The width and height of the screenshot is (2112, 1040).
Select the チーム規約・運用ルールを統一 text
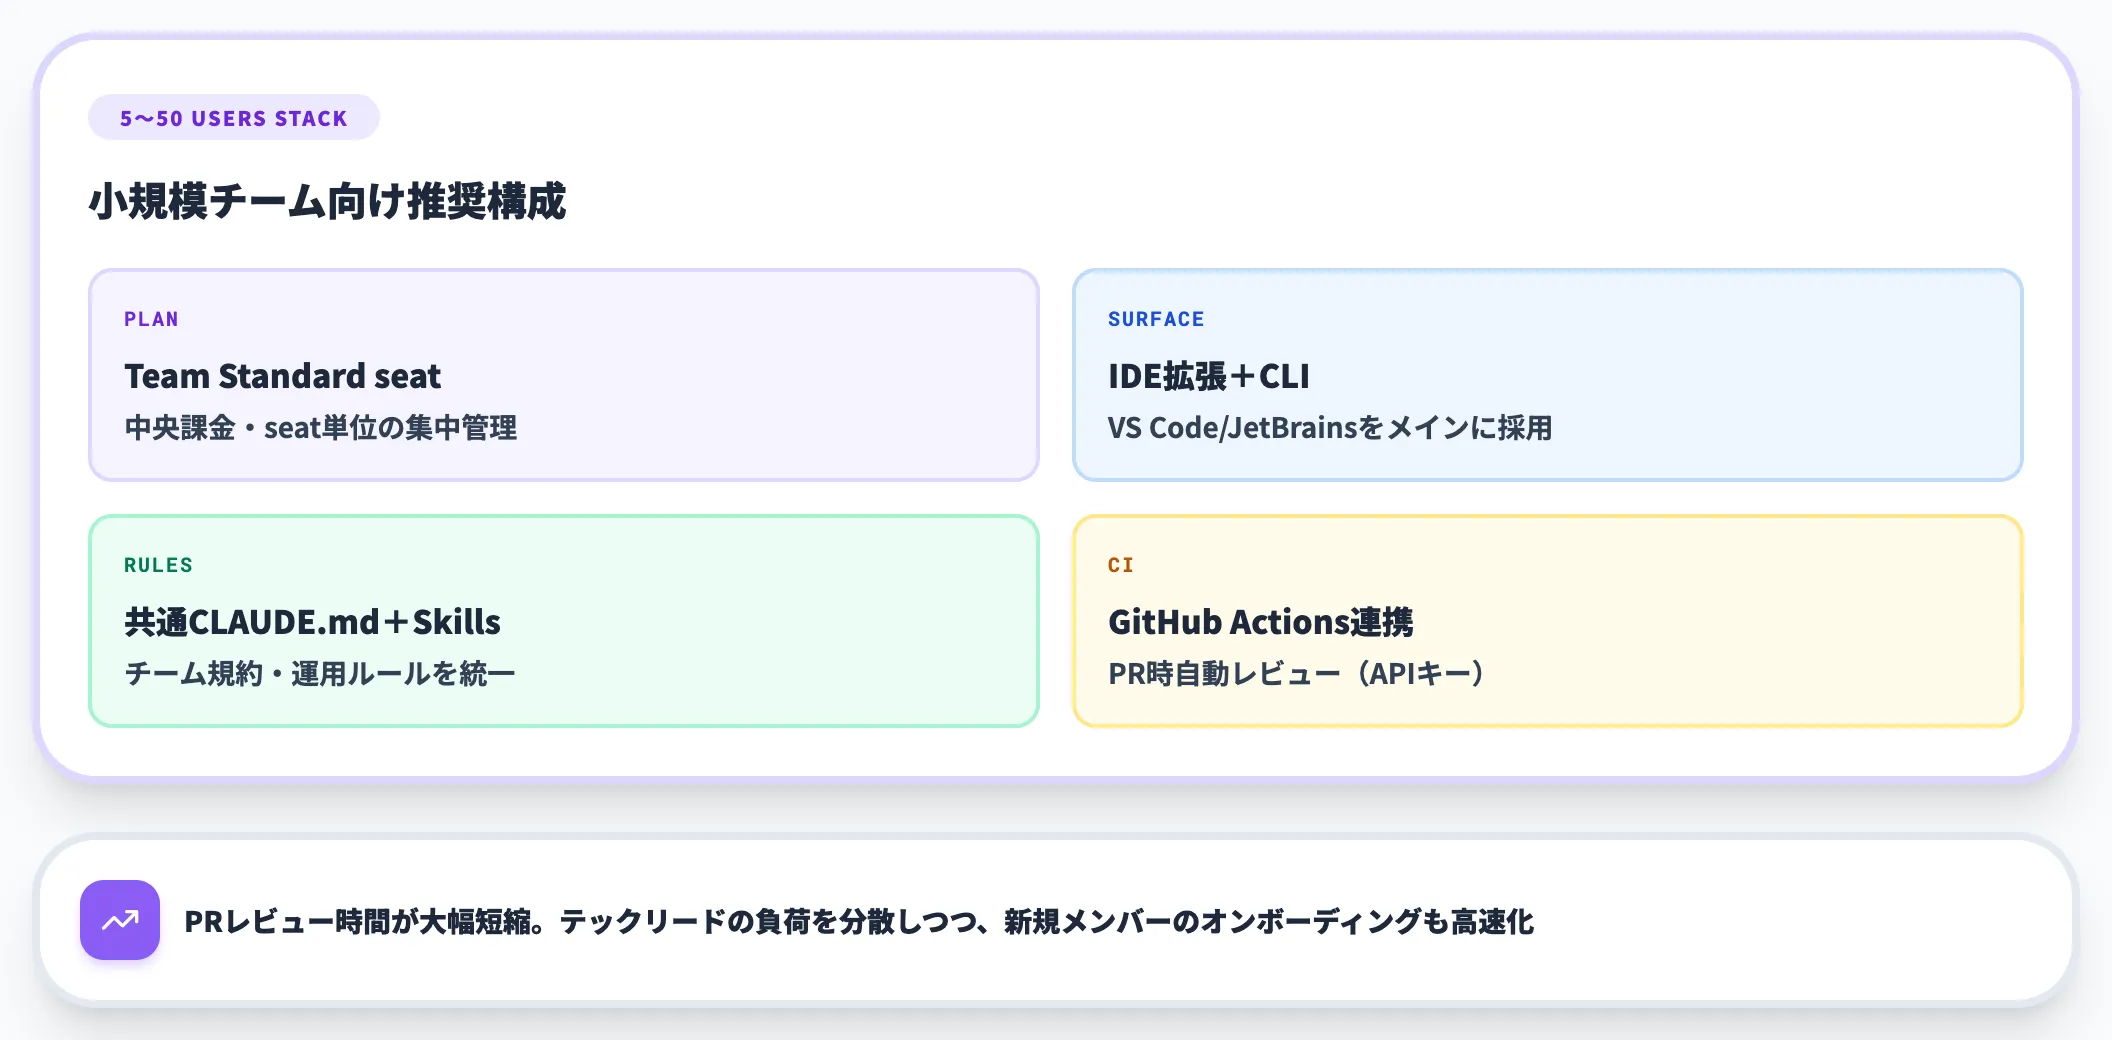(x=319, y=674)
